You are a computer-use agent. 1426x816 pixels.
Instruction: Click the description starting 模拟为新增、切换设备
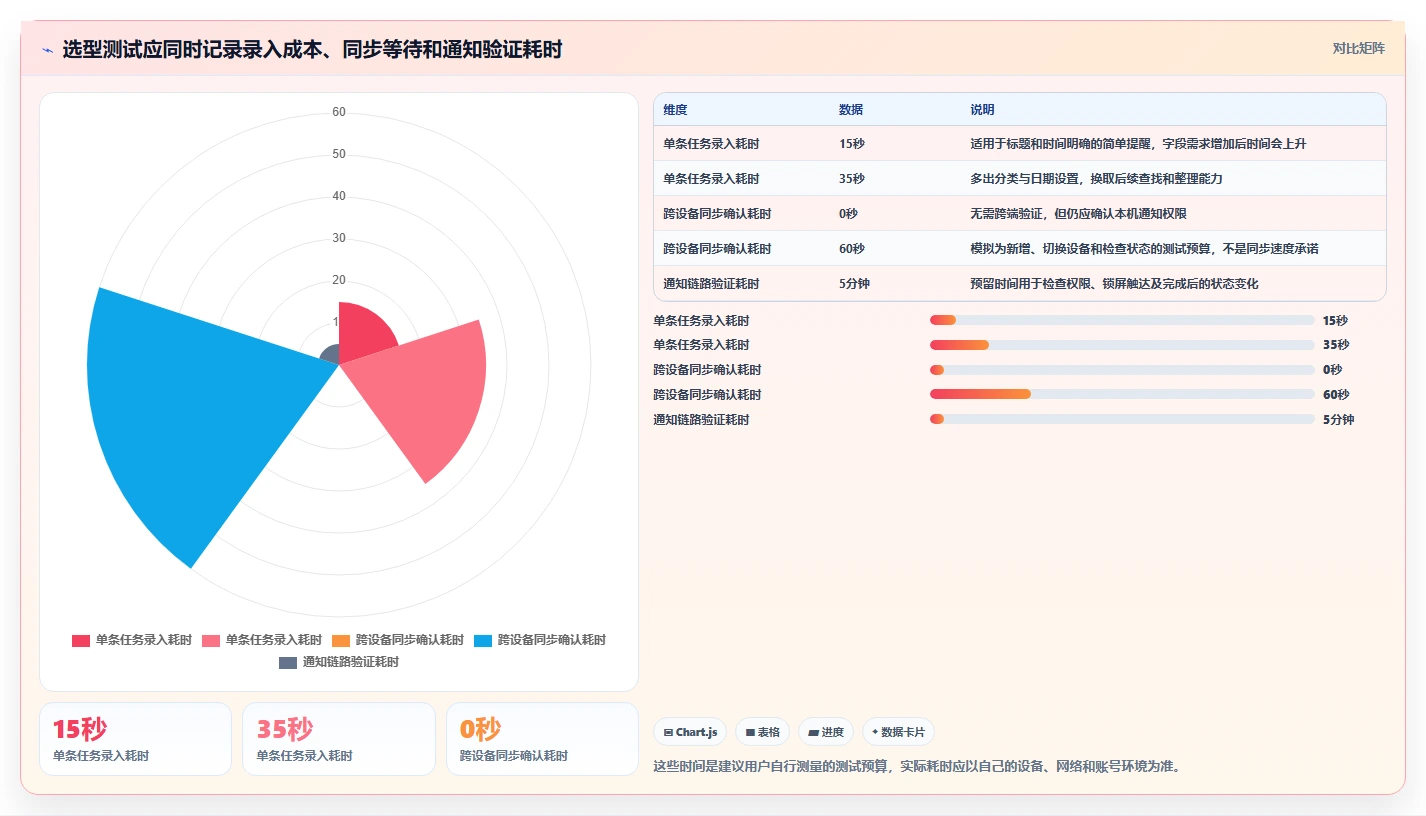[x=1144, y=249]
